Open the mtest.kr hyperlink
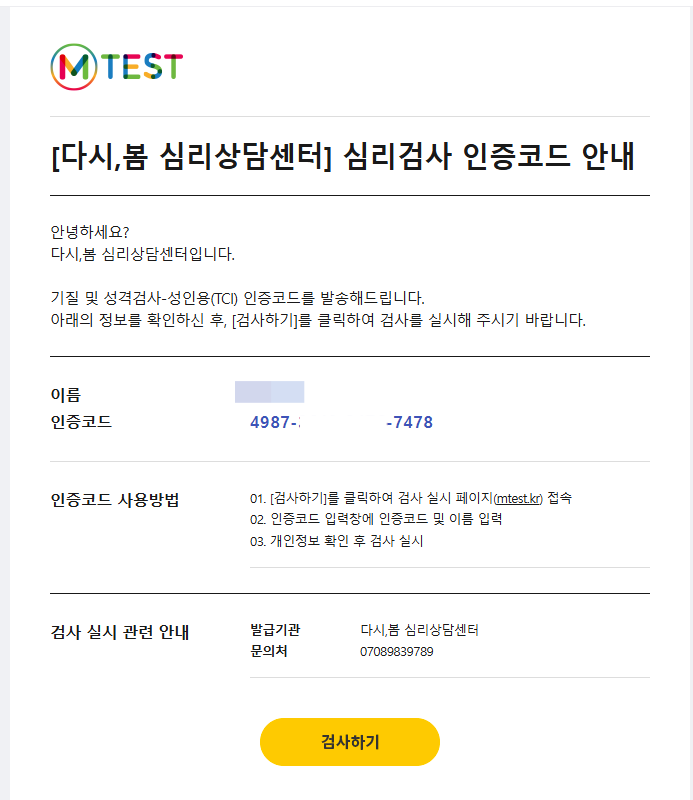 tap(518, 497)
